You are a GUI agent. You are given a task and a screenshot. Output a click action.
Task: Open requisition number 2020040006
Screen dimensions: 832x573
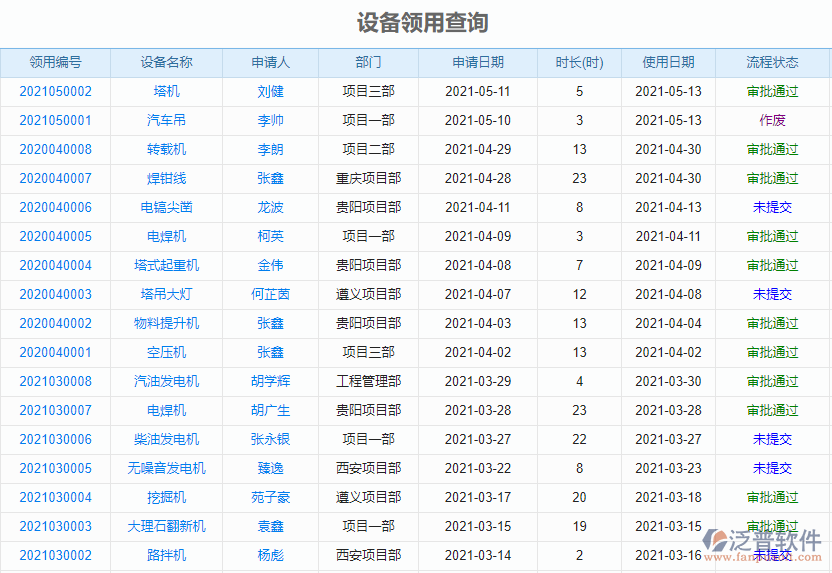[x=55, y=207]
